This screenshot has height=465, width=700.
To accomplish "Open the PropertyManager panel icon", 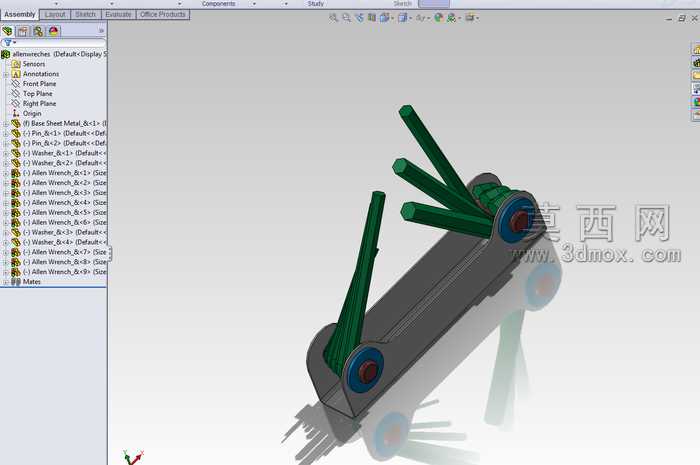I will tap(23, 31).
